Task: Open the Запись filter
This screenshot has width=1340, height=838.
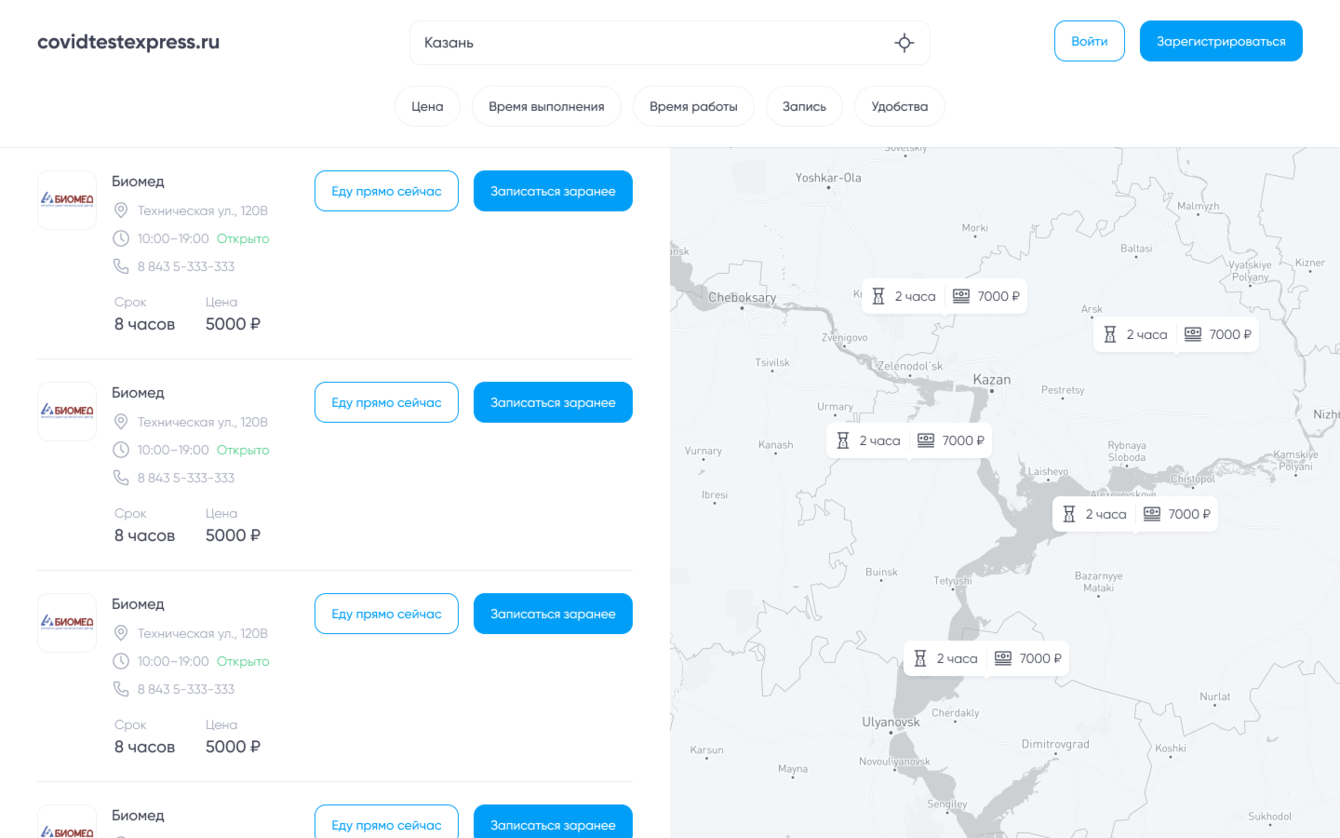Action: click(x=804, y=106)
